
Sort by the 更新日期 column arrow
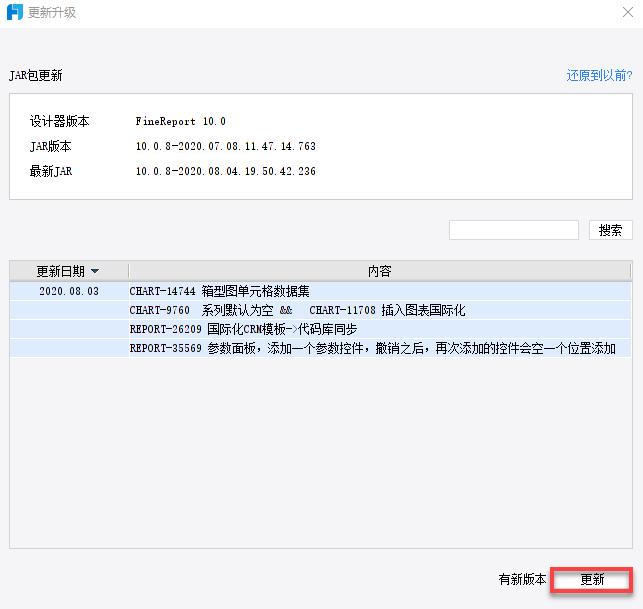[x=95, y=271]
